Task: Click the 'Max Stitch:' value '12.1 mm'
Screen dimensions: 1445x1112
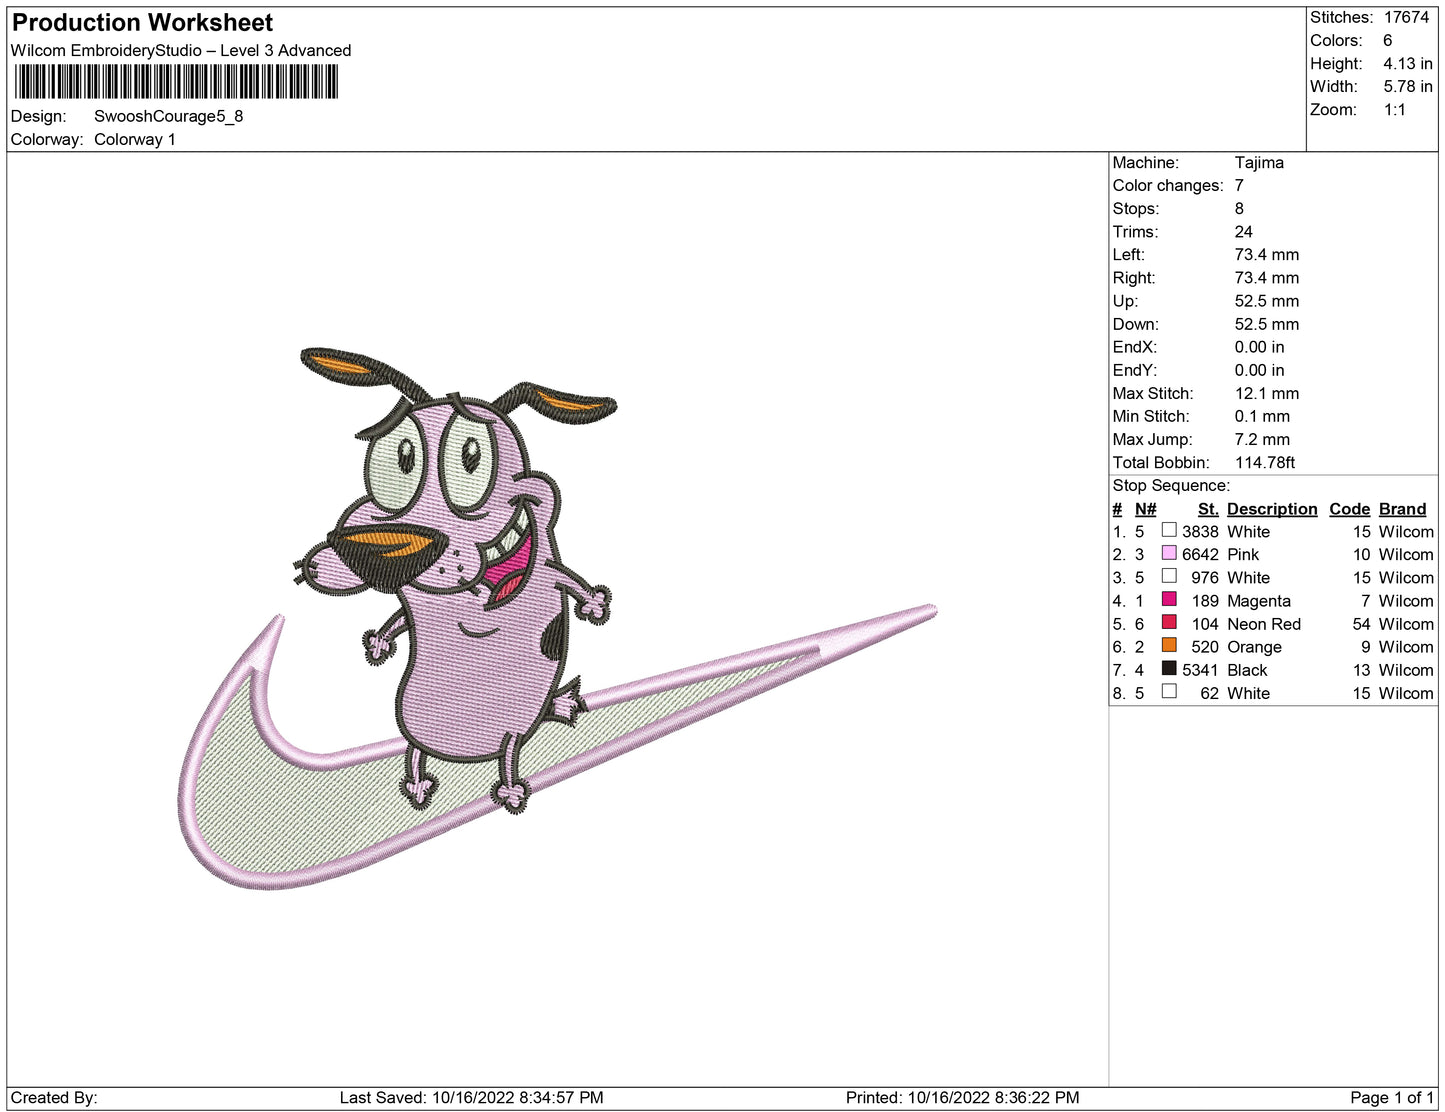Action: point(1267,393)
